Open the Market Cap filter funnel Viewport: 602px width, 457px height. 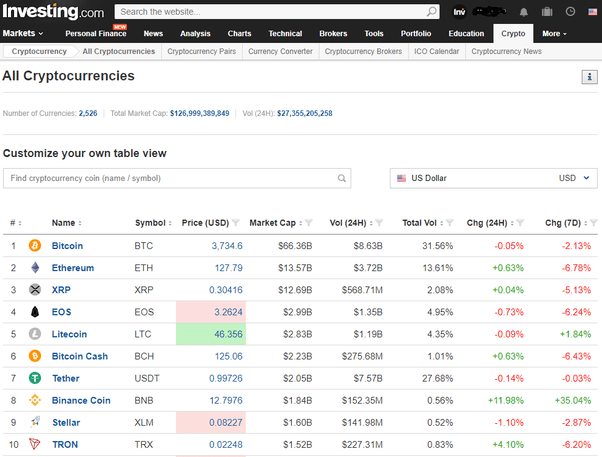click(309, 223)
